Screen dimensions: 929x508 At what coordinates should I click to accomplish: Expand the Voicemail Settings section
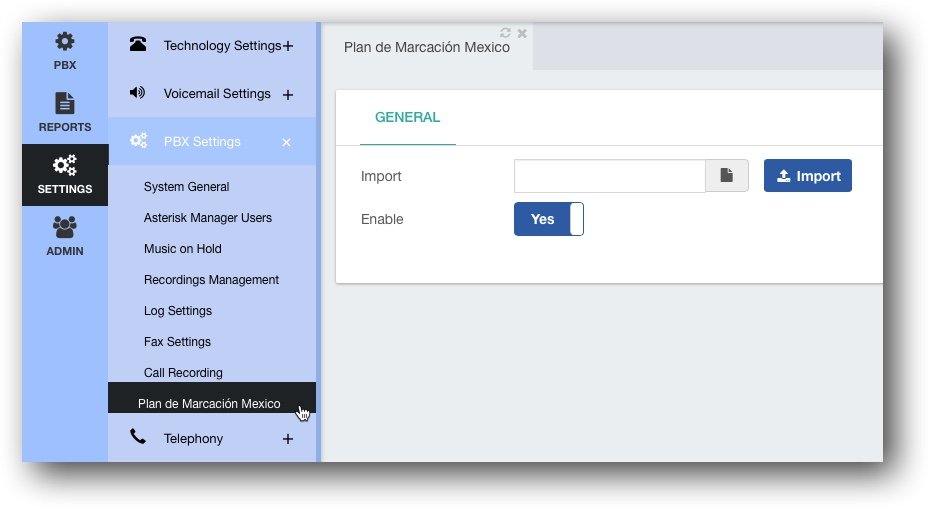tap(288, 95)
